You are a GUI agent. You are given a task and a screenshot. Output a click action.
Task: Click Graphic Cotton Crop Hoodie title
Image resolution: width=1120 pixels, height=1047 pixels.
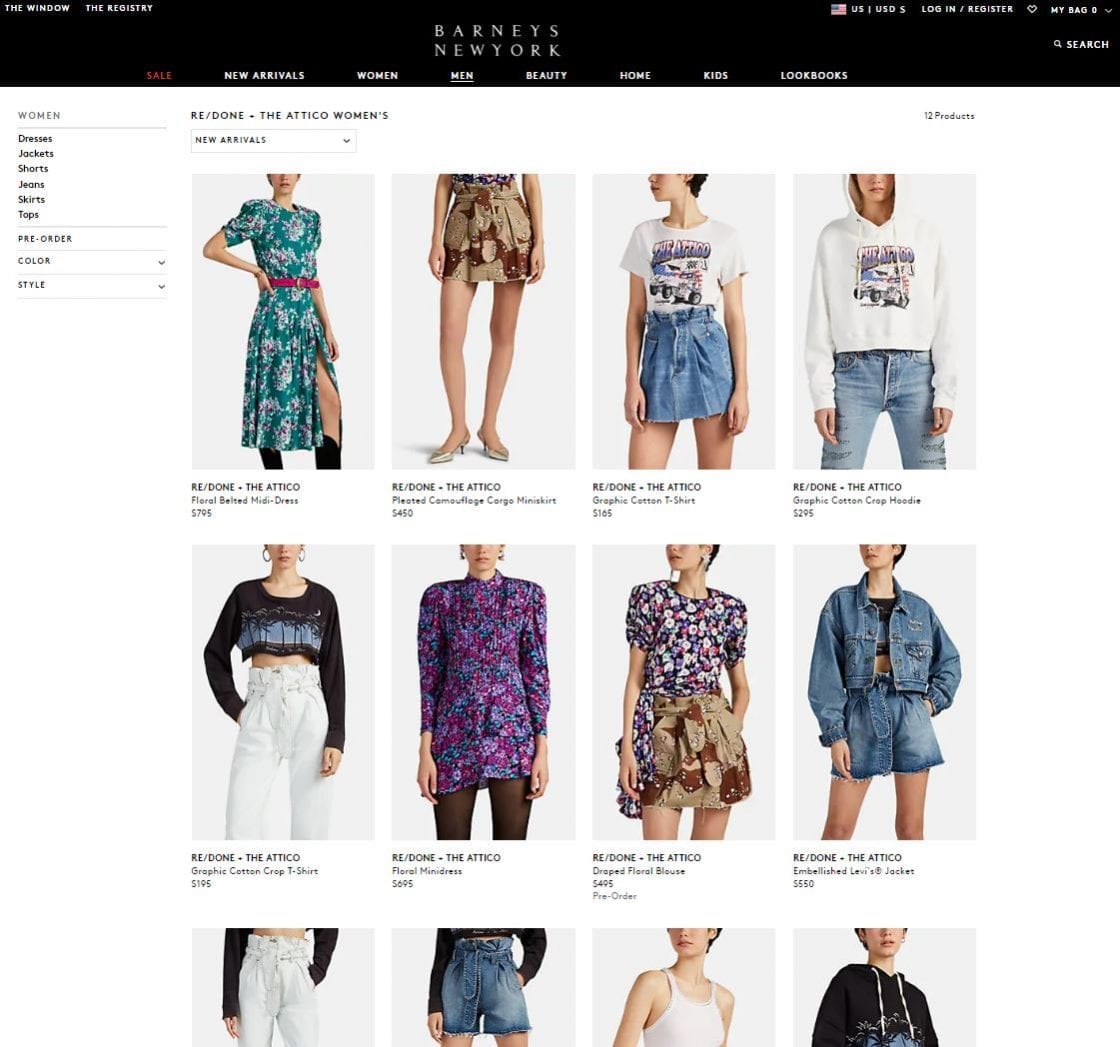856,501
